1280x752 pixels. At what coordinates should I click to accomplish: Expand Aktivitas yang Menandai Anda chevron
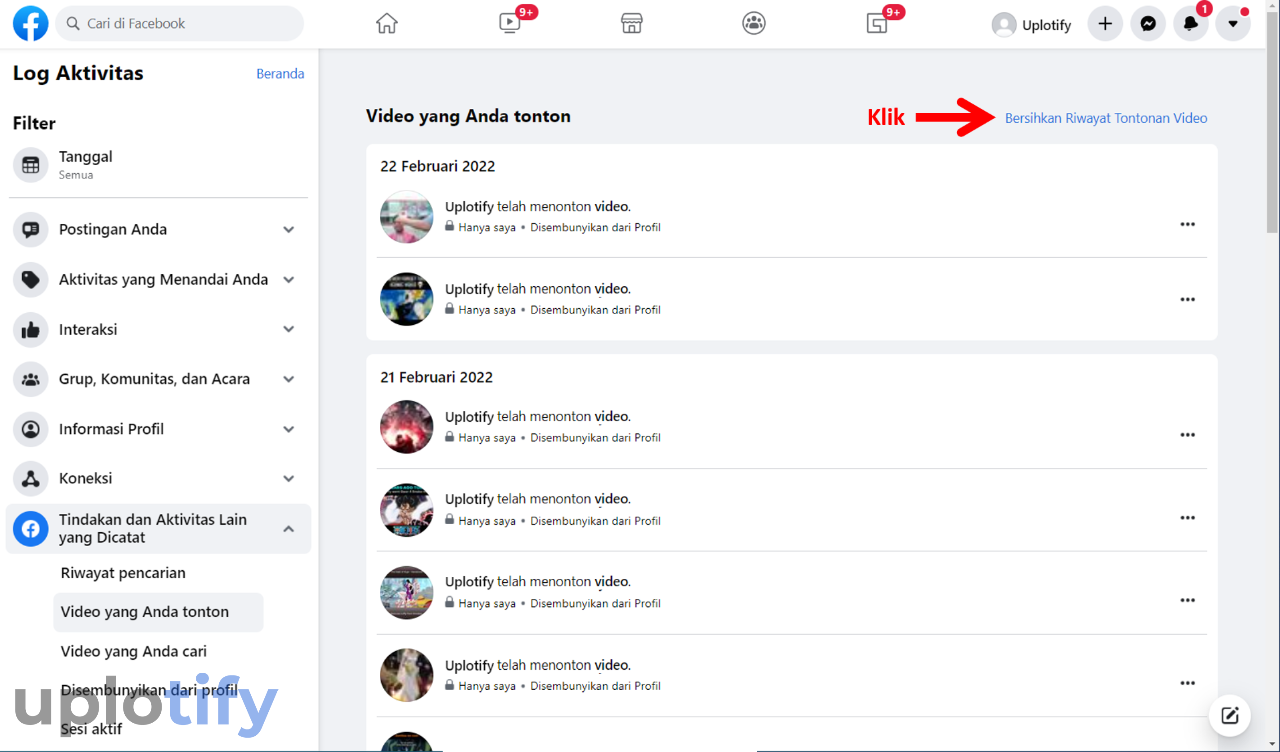tap(289, 279)
